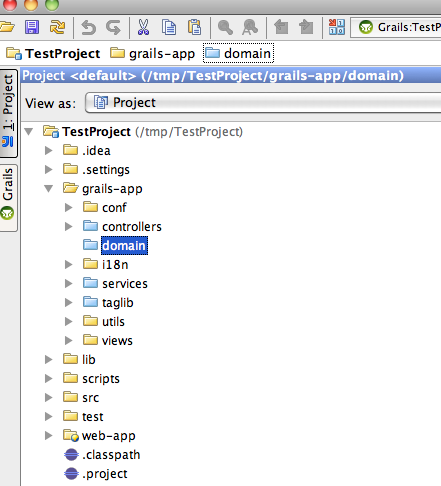Viewport: 441px width, 486px height.
Task: Click the Paste clipboard icon
Action: (195, 27)
